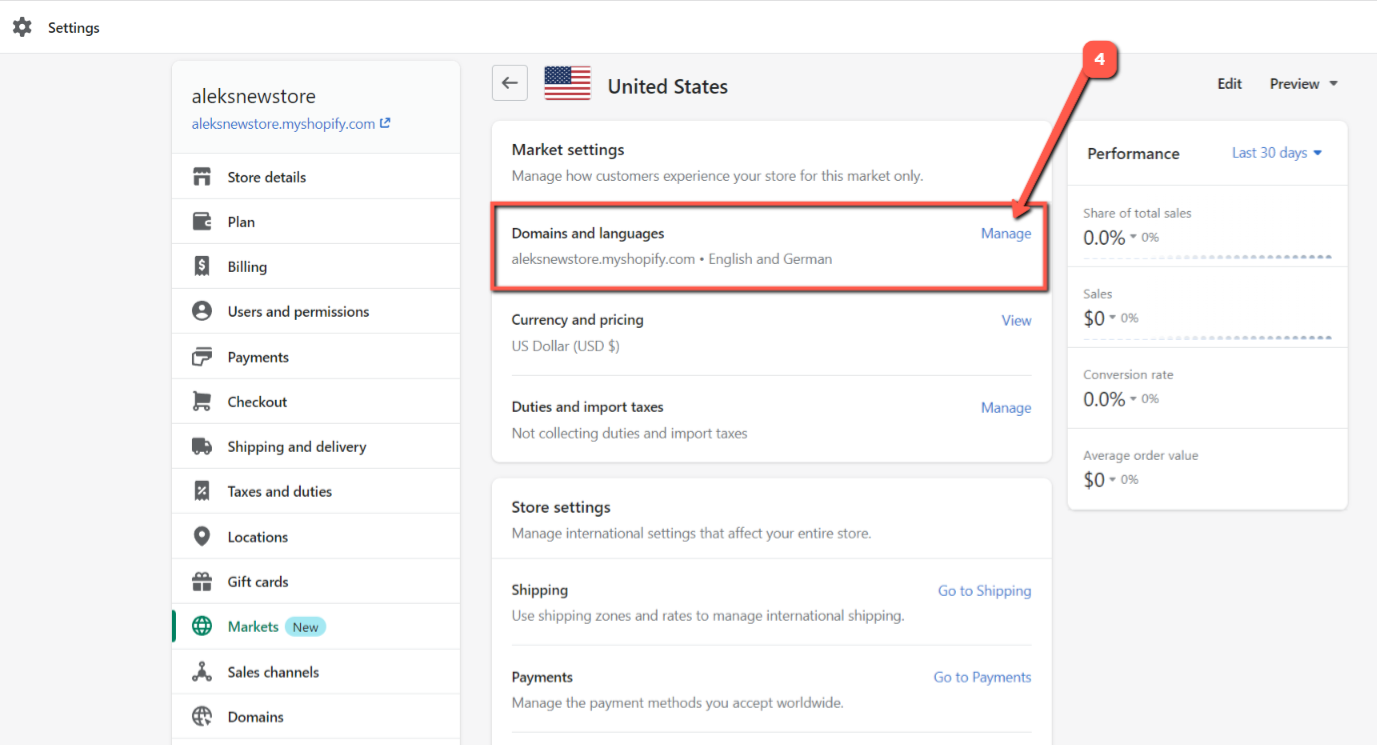Click 'Not collecting duties and import taxes' text
1377x745 pixels.
point(630,433)
